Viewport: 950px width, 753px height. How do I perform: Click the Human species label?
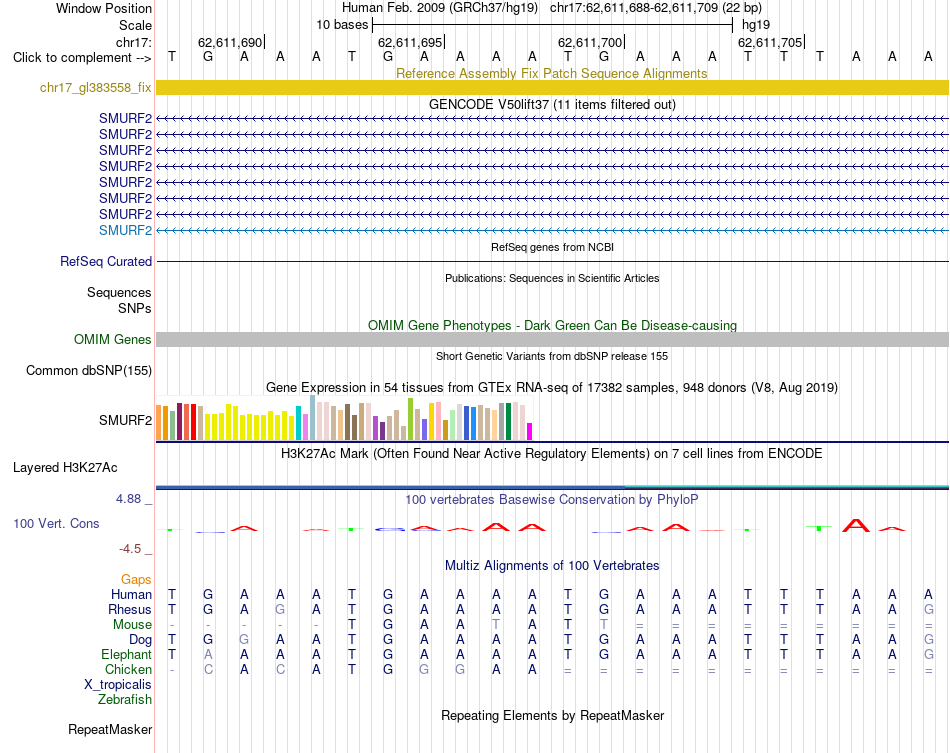(131, 594)
